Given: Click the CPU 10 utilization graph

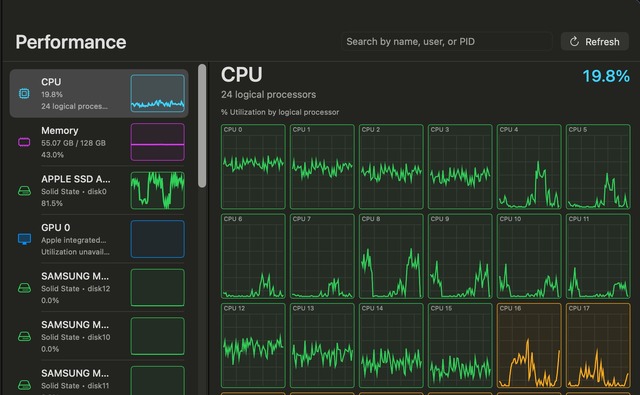Looking at the screenshot, I should pos(529,256).
